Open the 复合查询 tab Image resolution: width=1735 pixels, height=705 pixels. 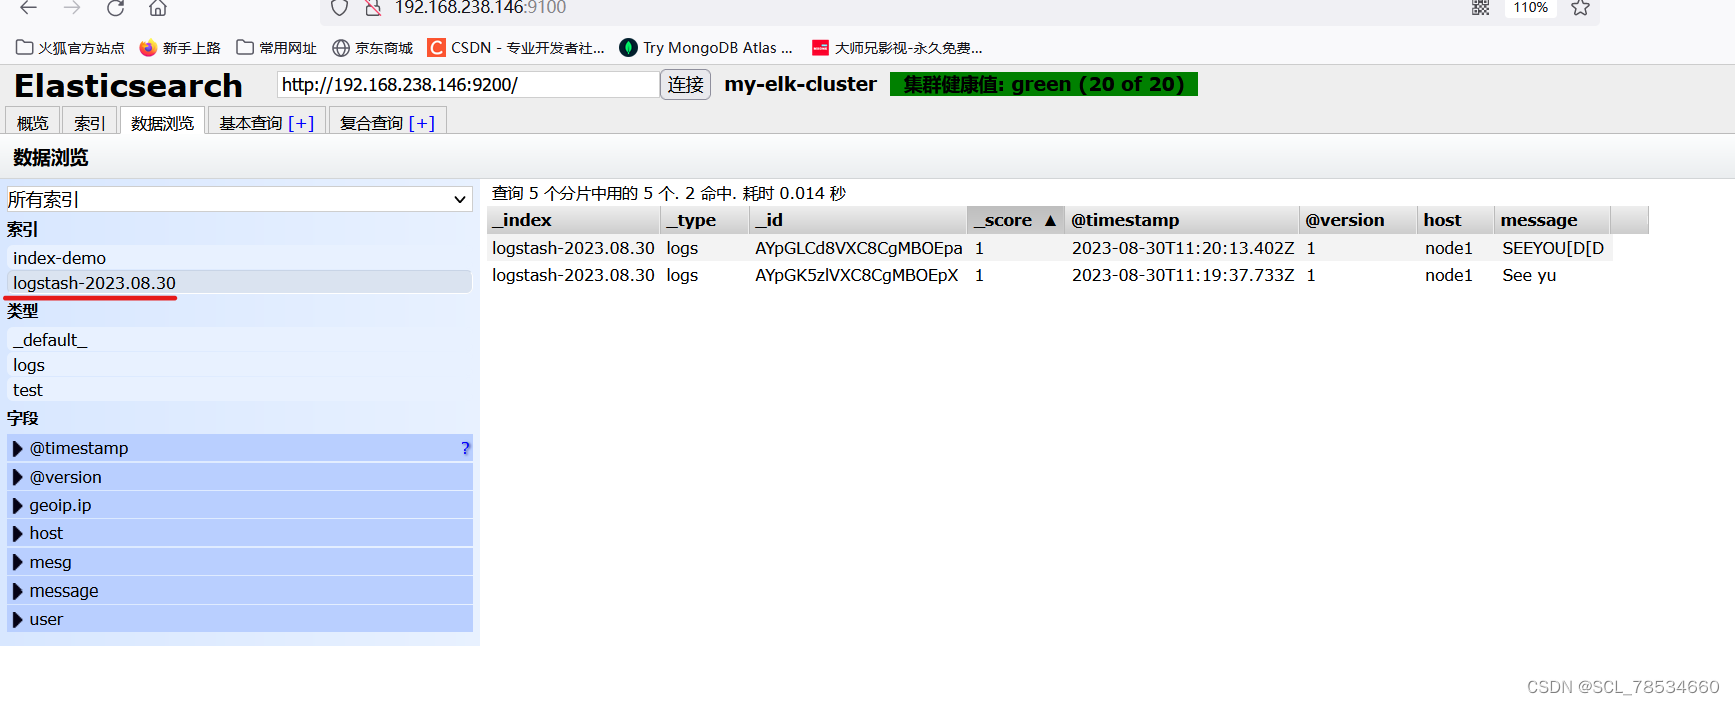coord(371,123)
